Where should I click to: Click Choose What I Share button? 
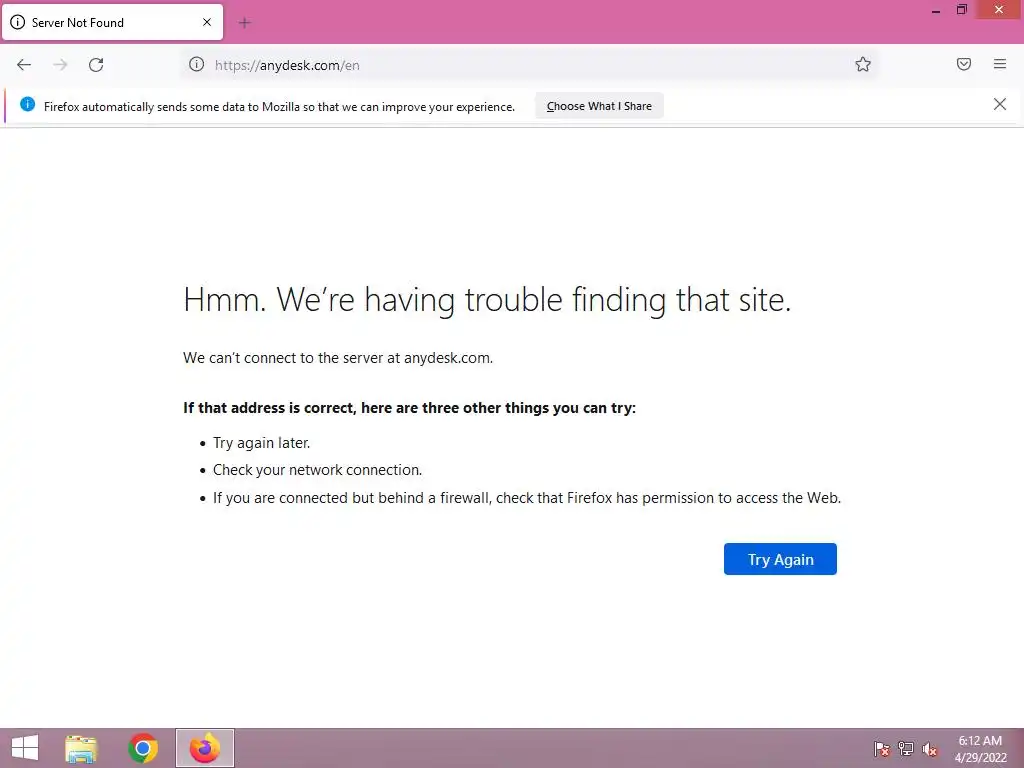click(599, 106)
